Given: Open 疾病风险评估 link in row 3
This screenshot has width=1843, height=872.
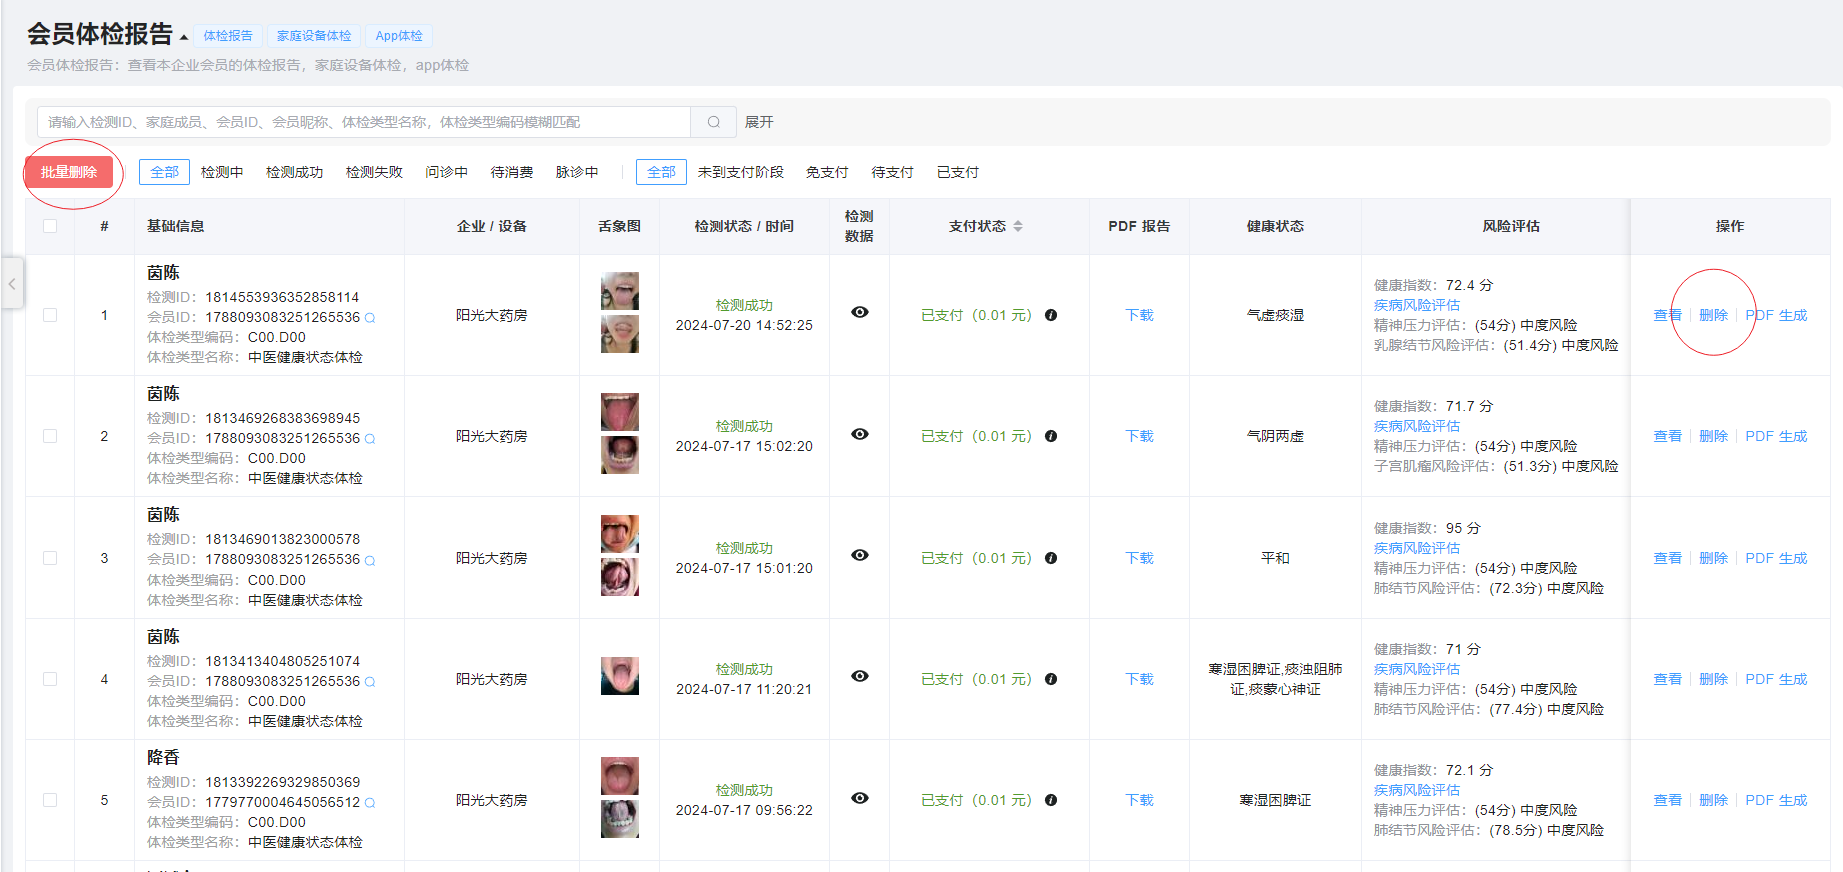Looking at the screenshot, I should pyautogui.click(x=1416, y=548).
